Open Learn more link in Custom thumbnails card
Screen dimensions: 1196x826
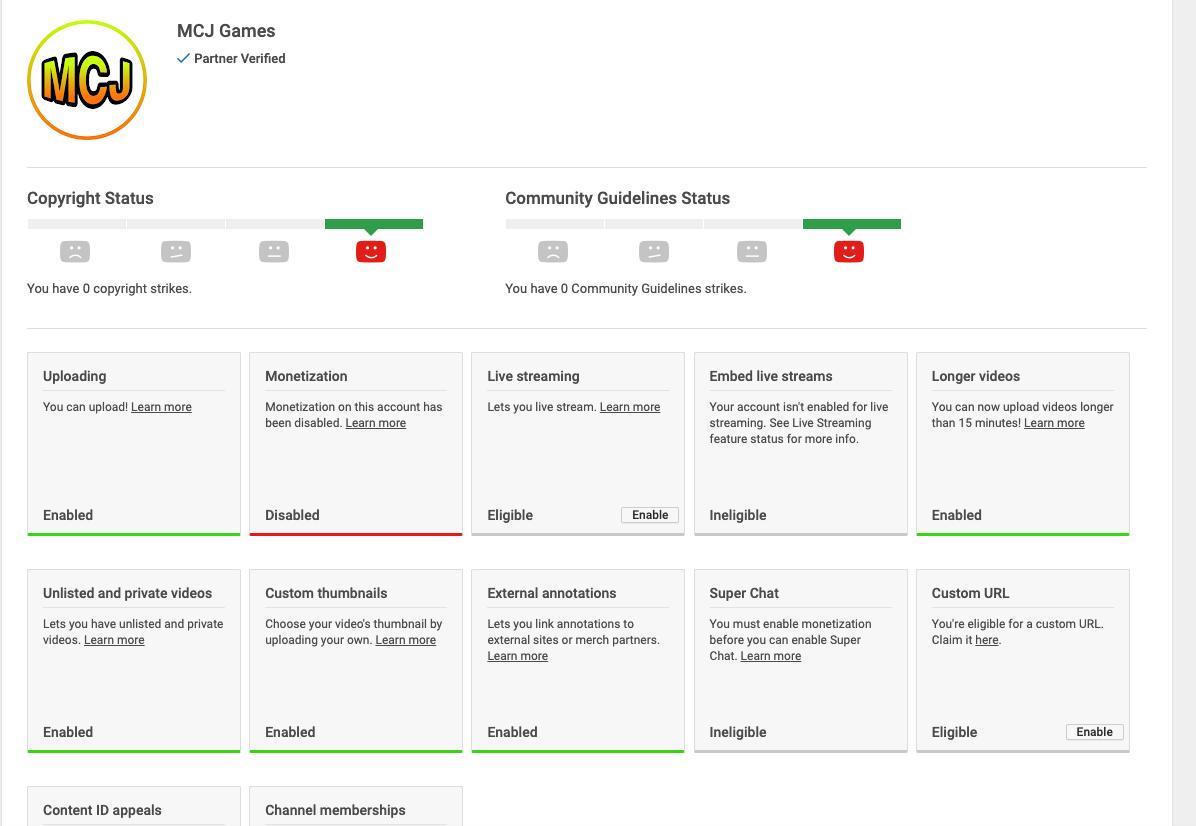click(406, 640)
